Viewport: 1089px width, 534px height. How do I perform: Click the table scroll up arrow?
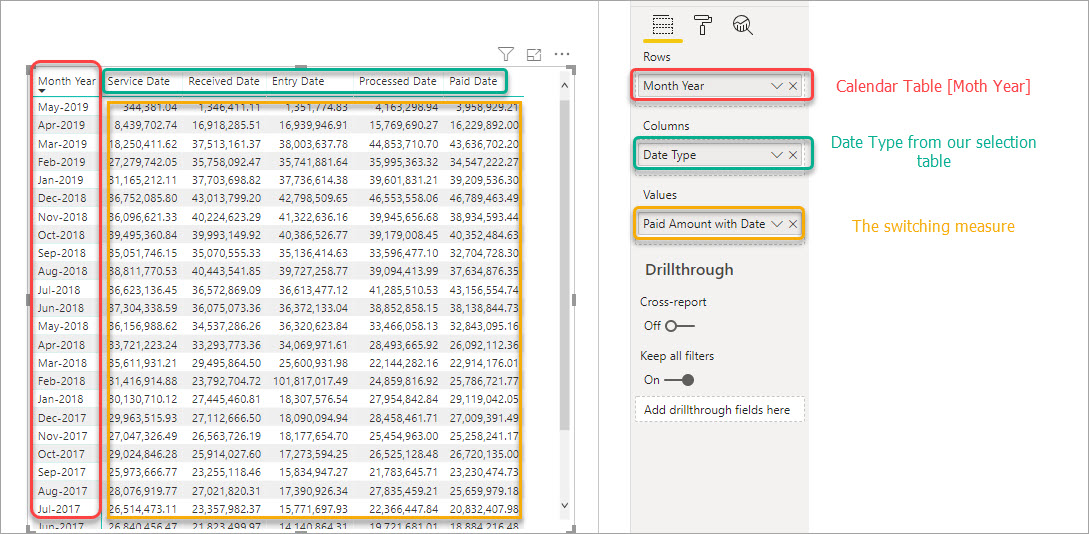[563, 85]
